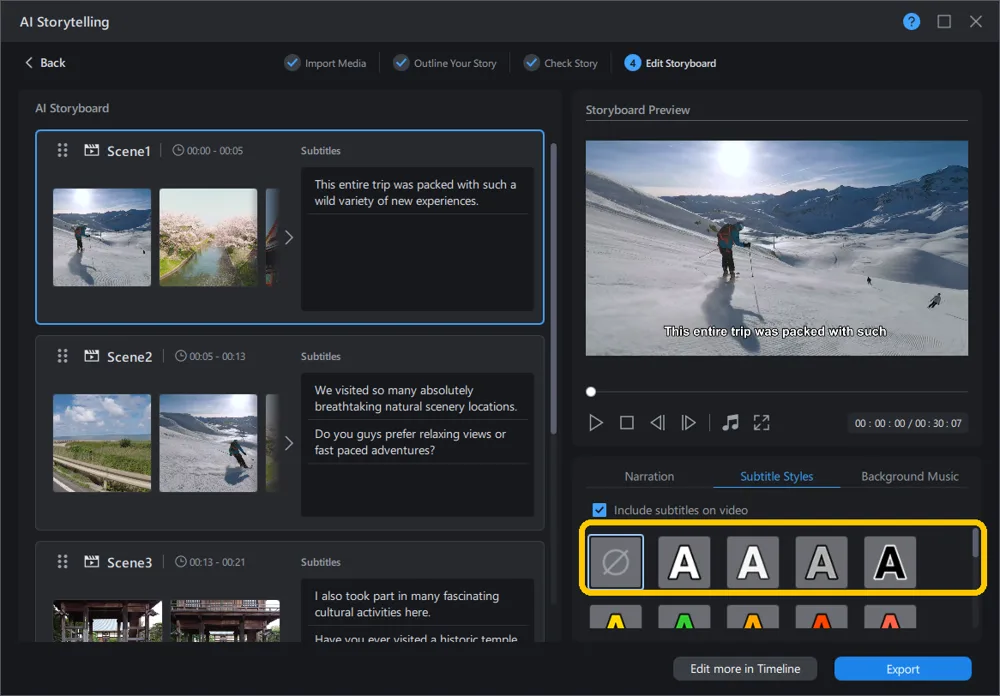Select cherry blossom canal thumbnail in Scene1
1000x696 pixels.
point(209,237)
